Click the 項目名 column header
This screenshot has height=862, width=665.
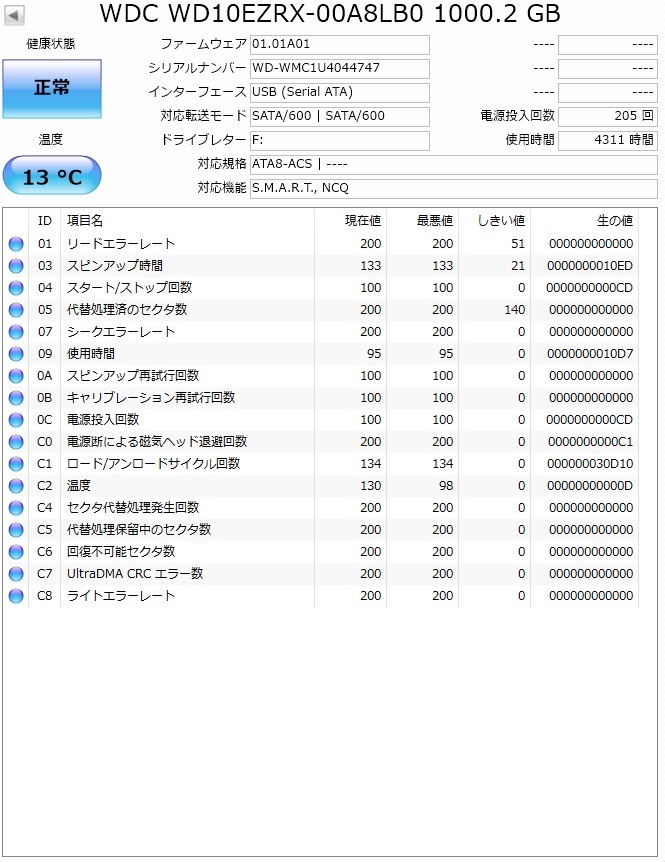pyautogui.click(x=85, y=220)
